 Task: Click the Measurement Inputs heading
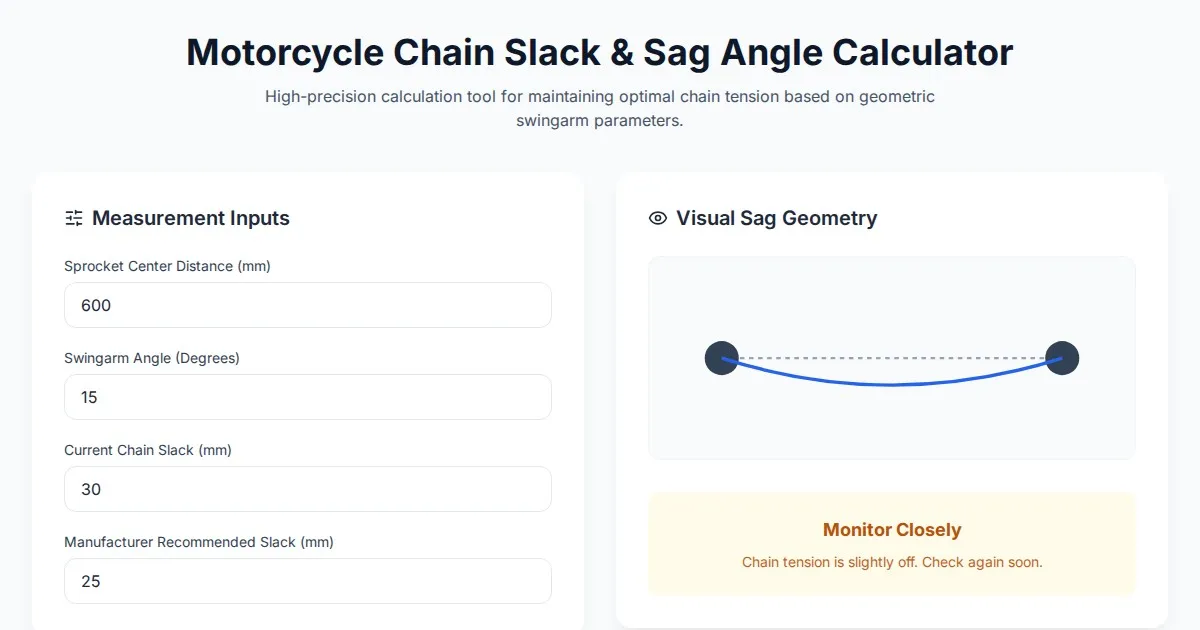190,218
